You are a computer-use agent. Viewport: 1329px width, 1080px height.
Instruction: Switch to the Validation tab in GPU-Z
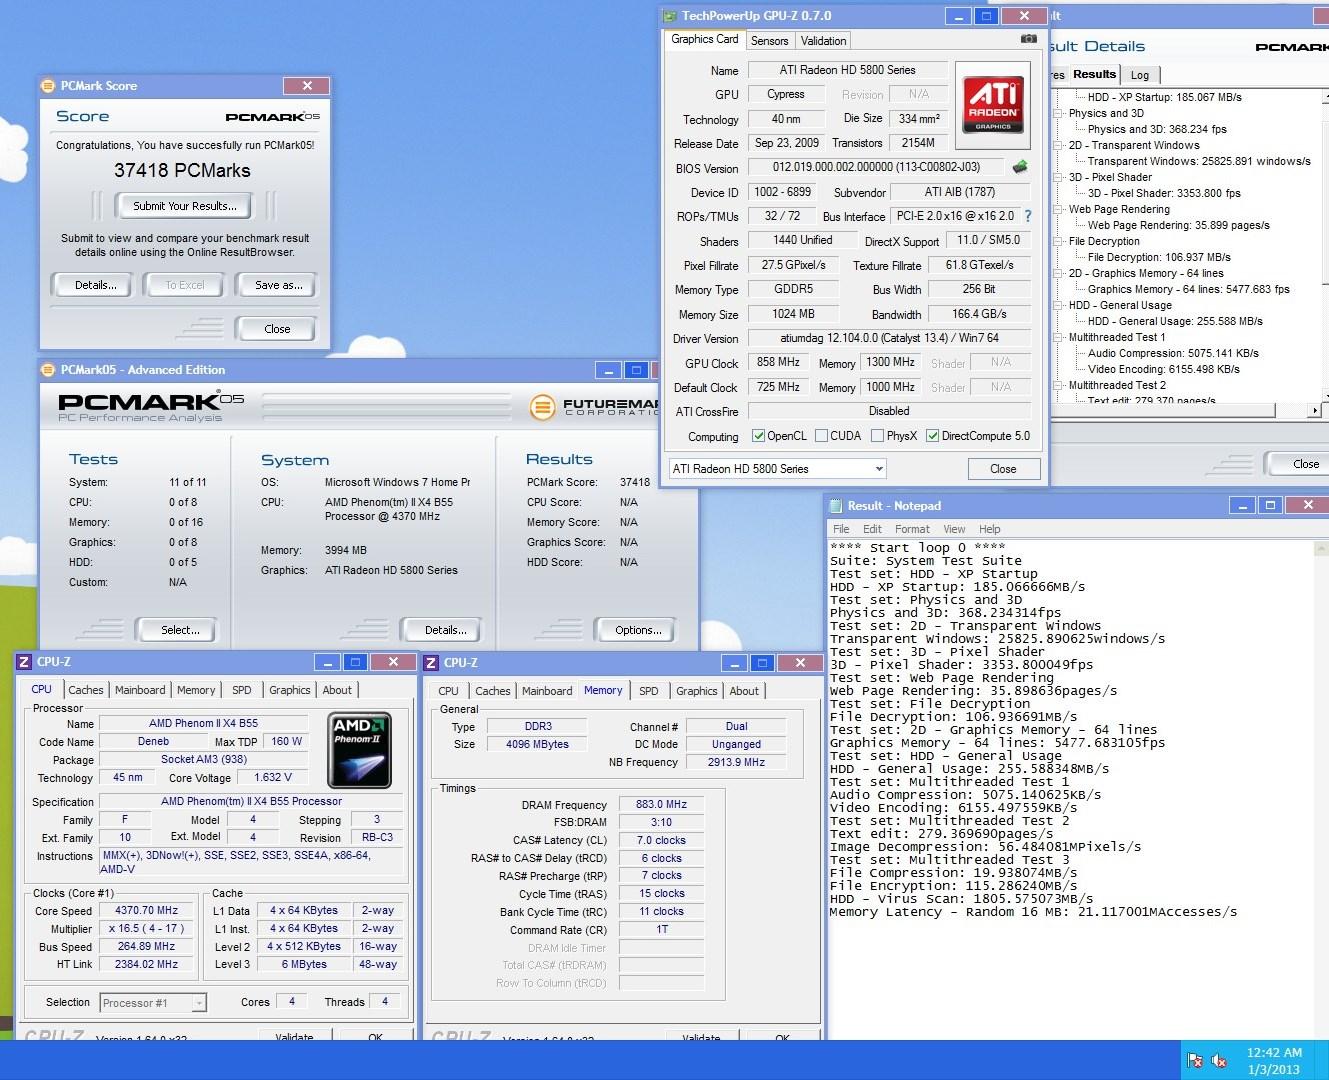coord(823,41)
